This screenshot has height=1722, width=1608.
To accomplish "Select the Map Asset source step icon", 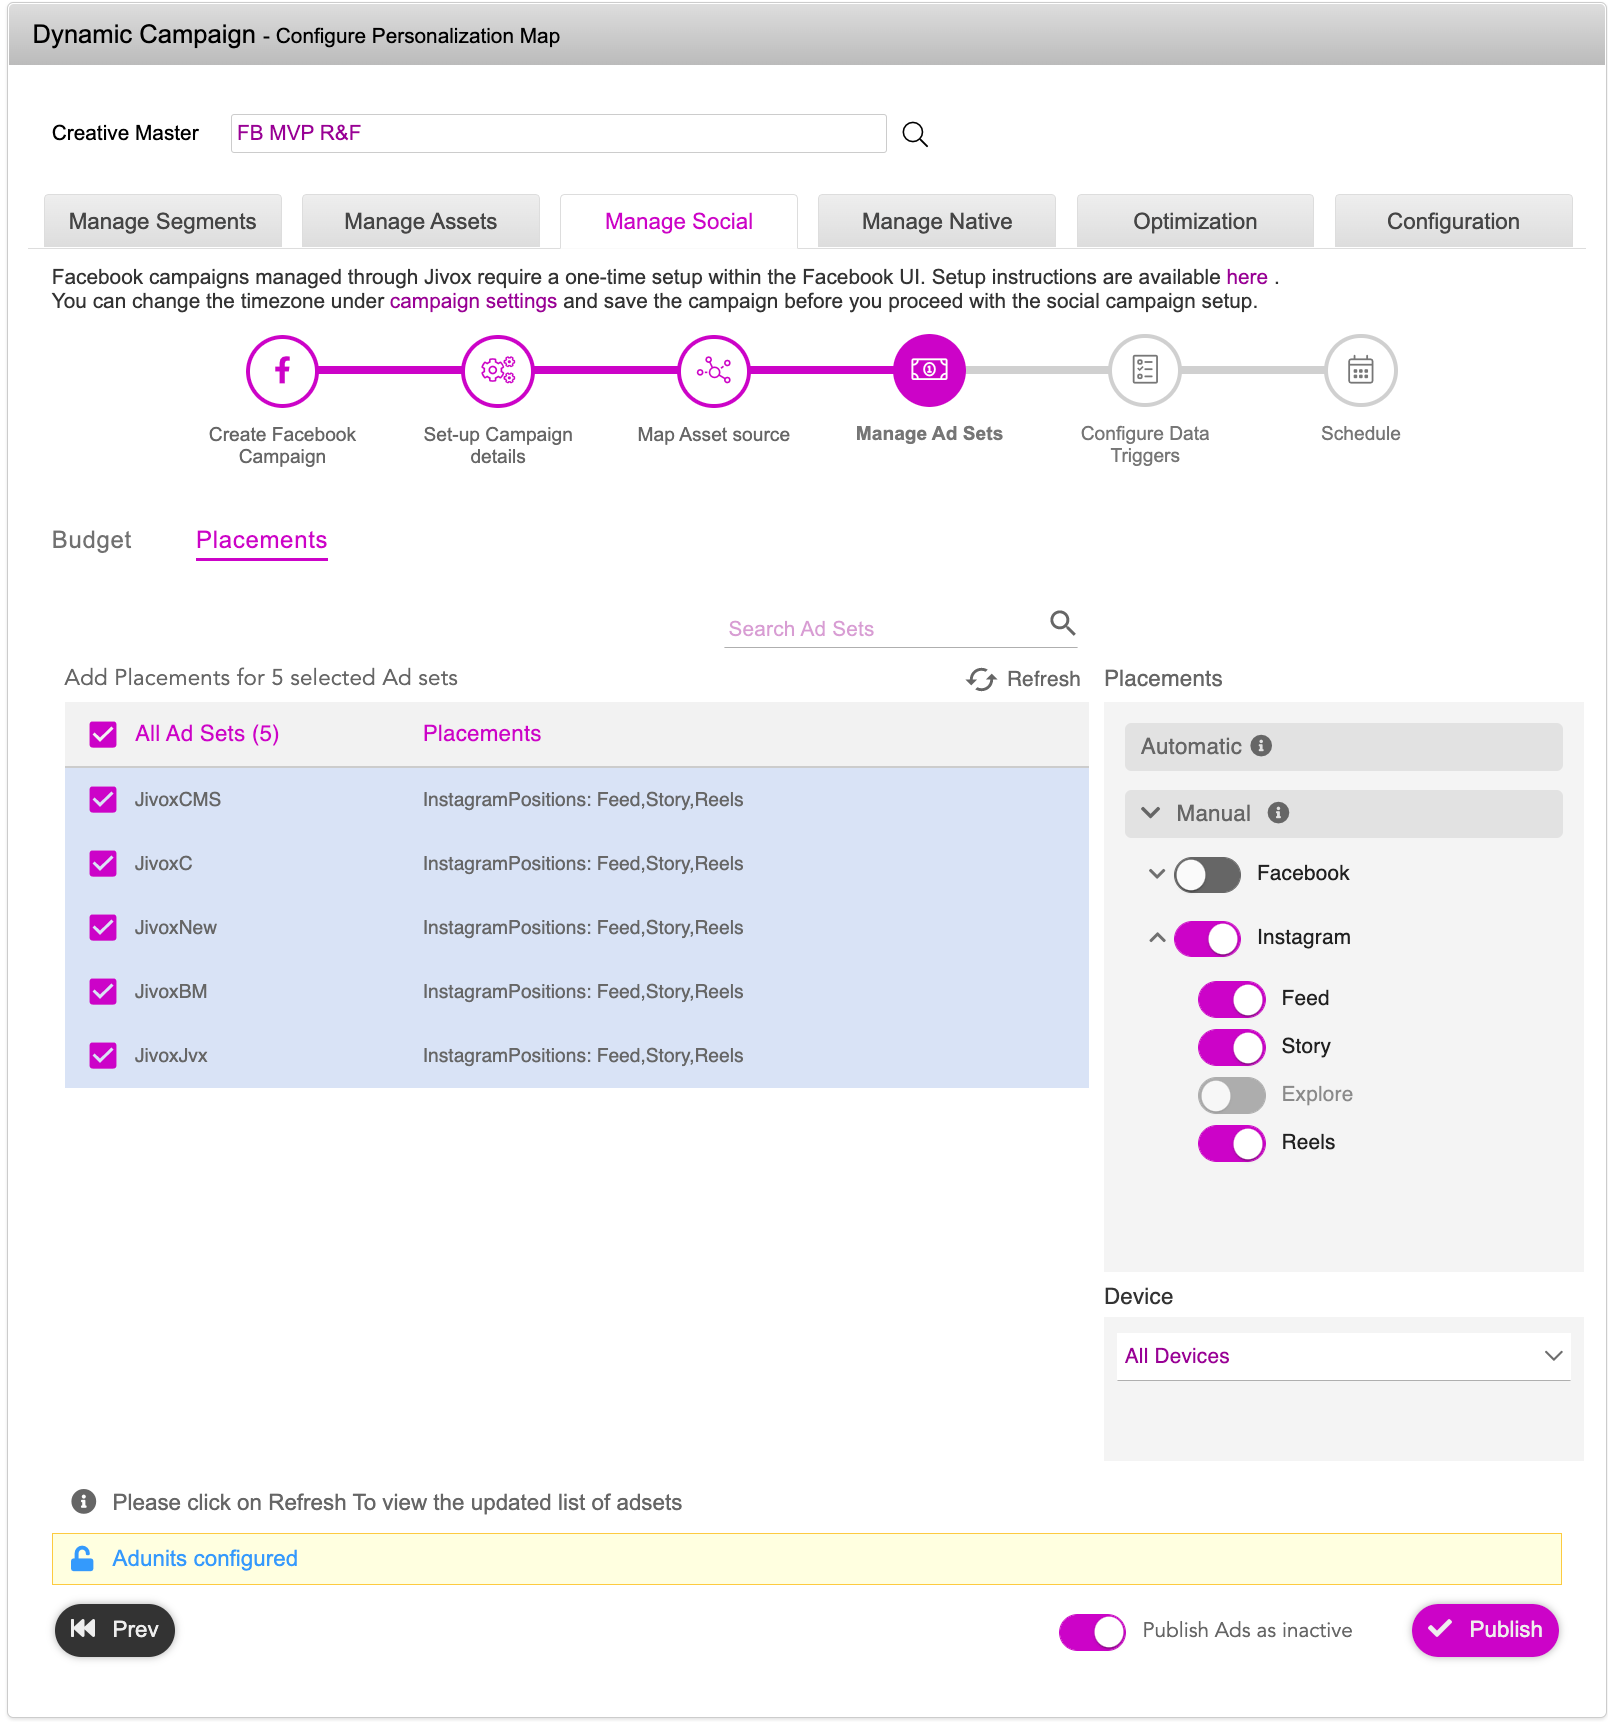I will (x=714, y=370).
